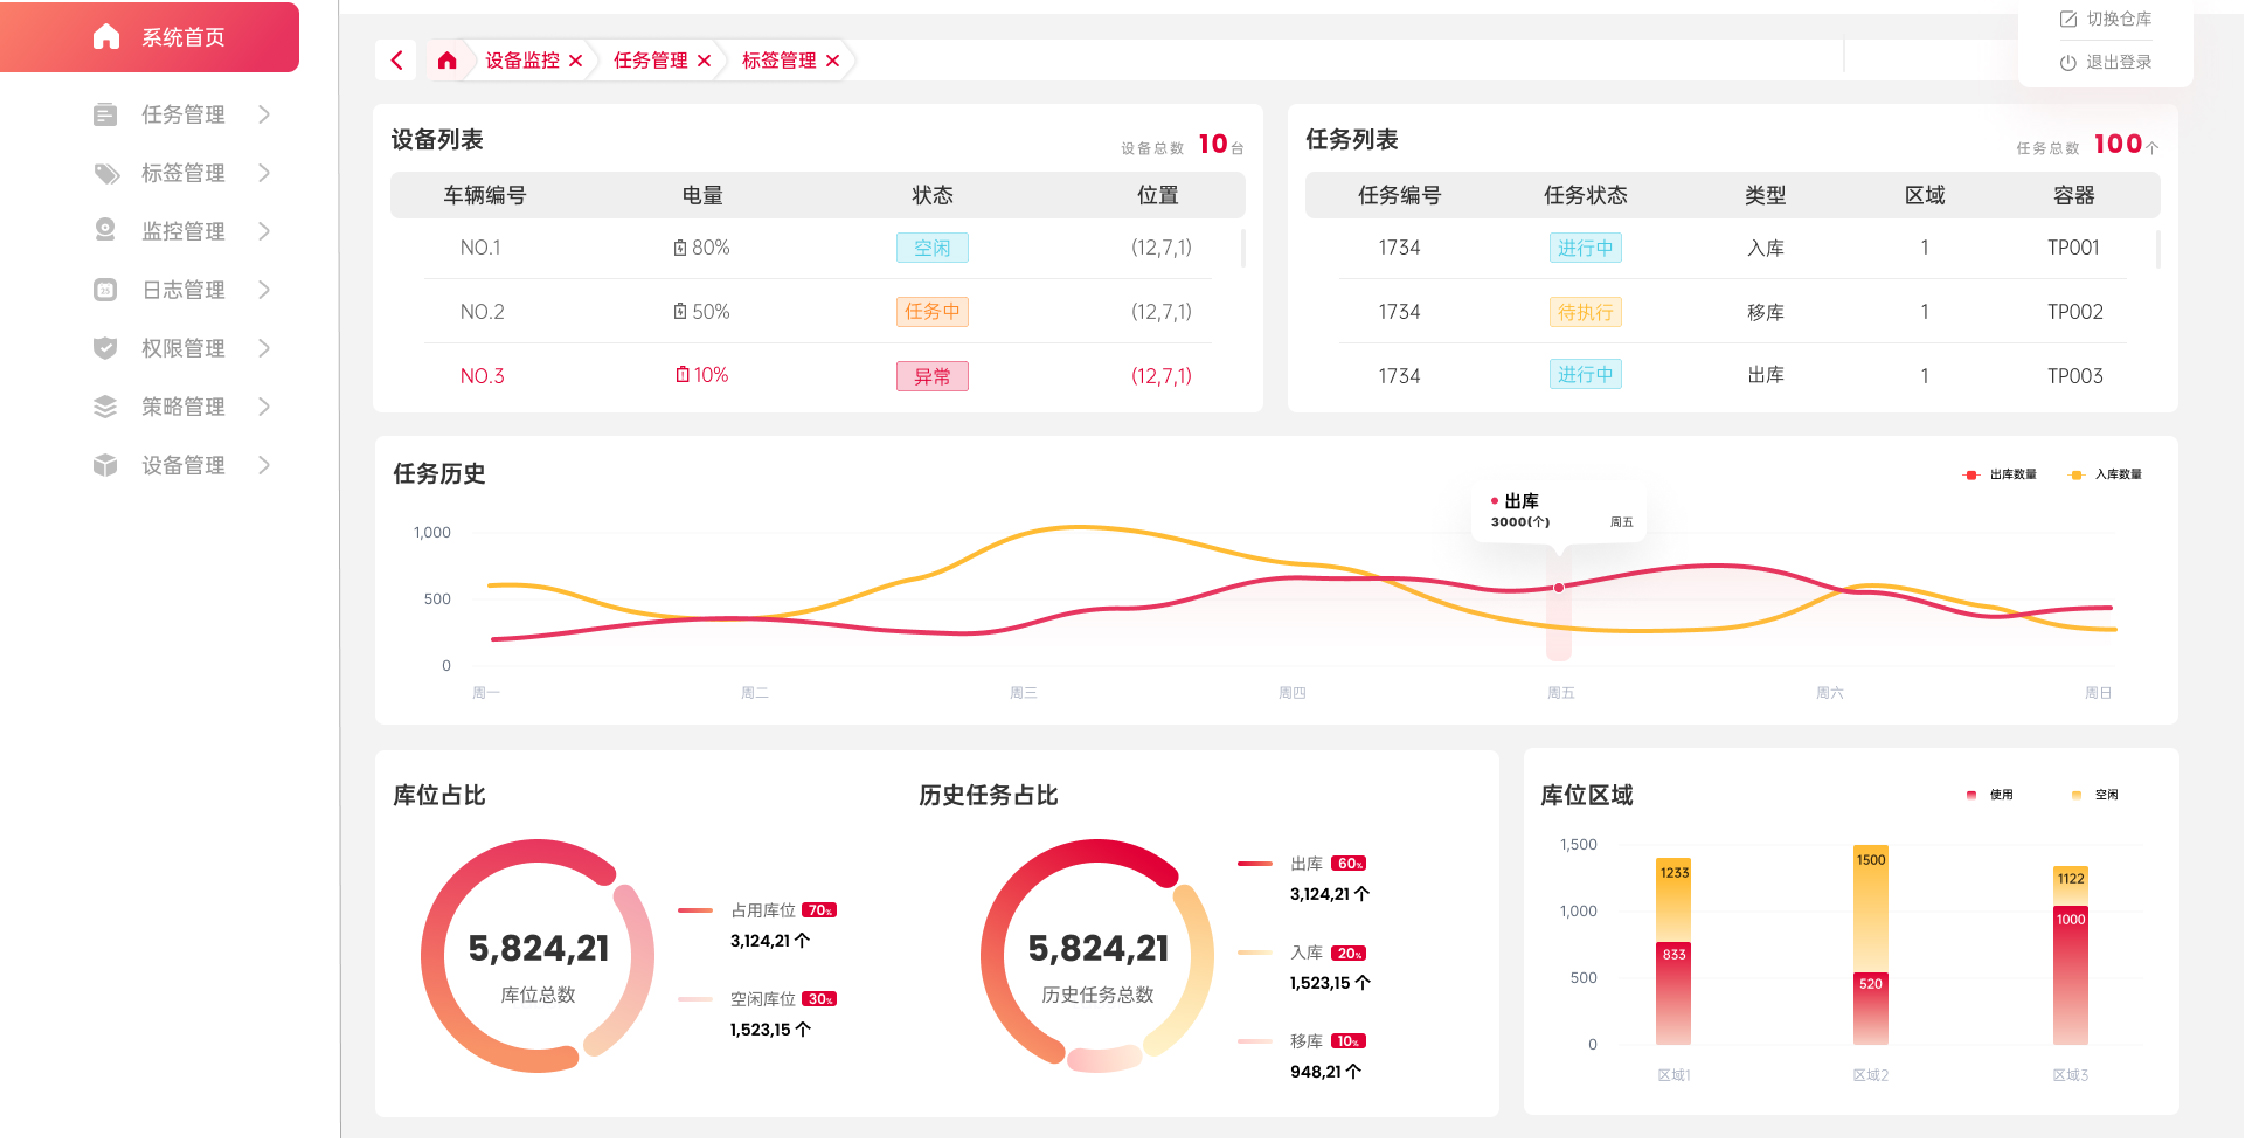Click the 空闲库位 legend color swatch
Image resolution: width=2244 pixels, height=1138 pixels.
(x=695, y=999)
